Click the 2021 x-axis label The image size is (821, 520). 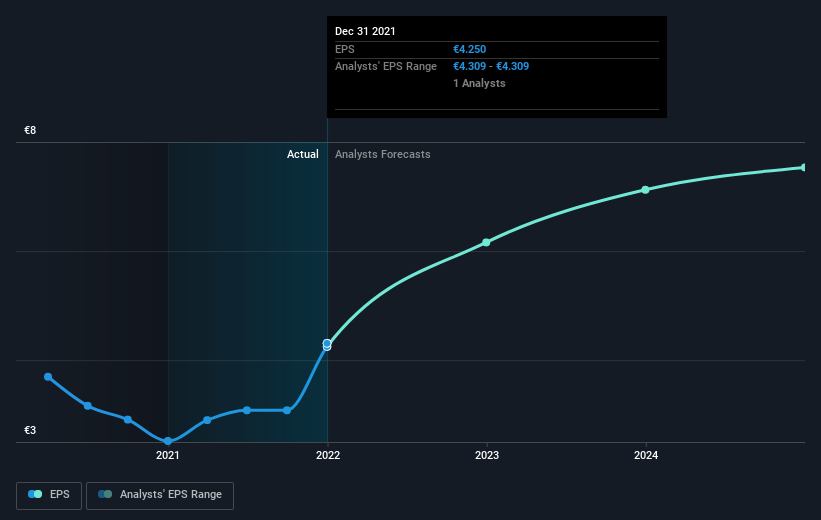(x=168, y=455)
